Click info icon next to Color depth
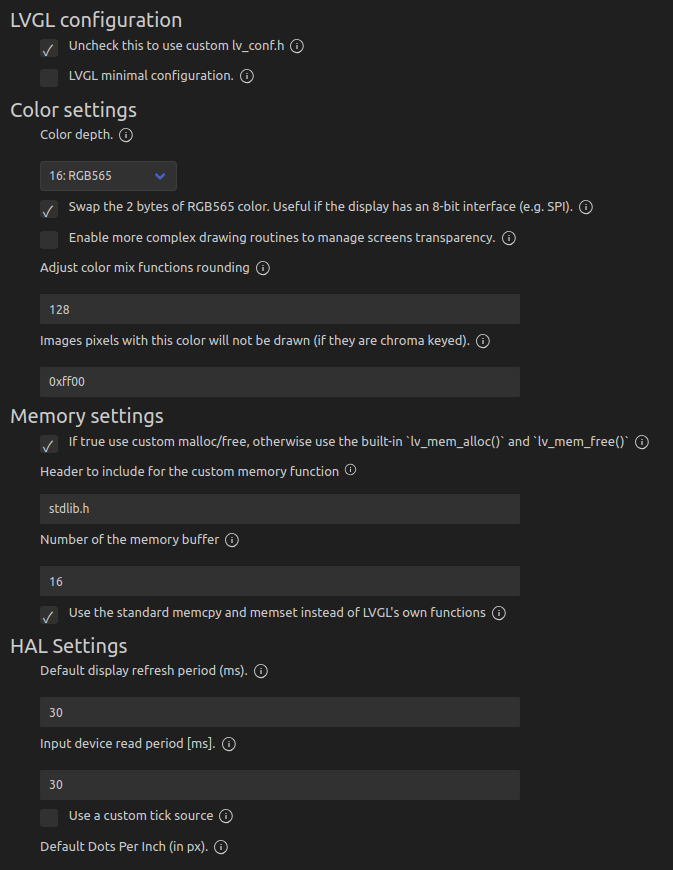The height and width of the screenshot is (870, 673). click(126, 135)
